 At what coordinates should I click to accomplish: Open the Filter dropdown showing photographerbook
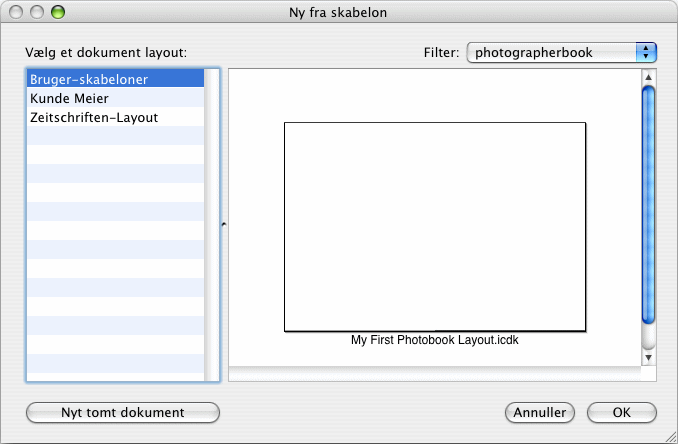[x=561, y=53]
